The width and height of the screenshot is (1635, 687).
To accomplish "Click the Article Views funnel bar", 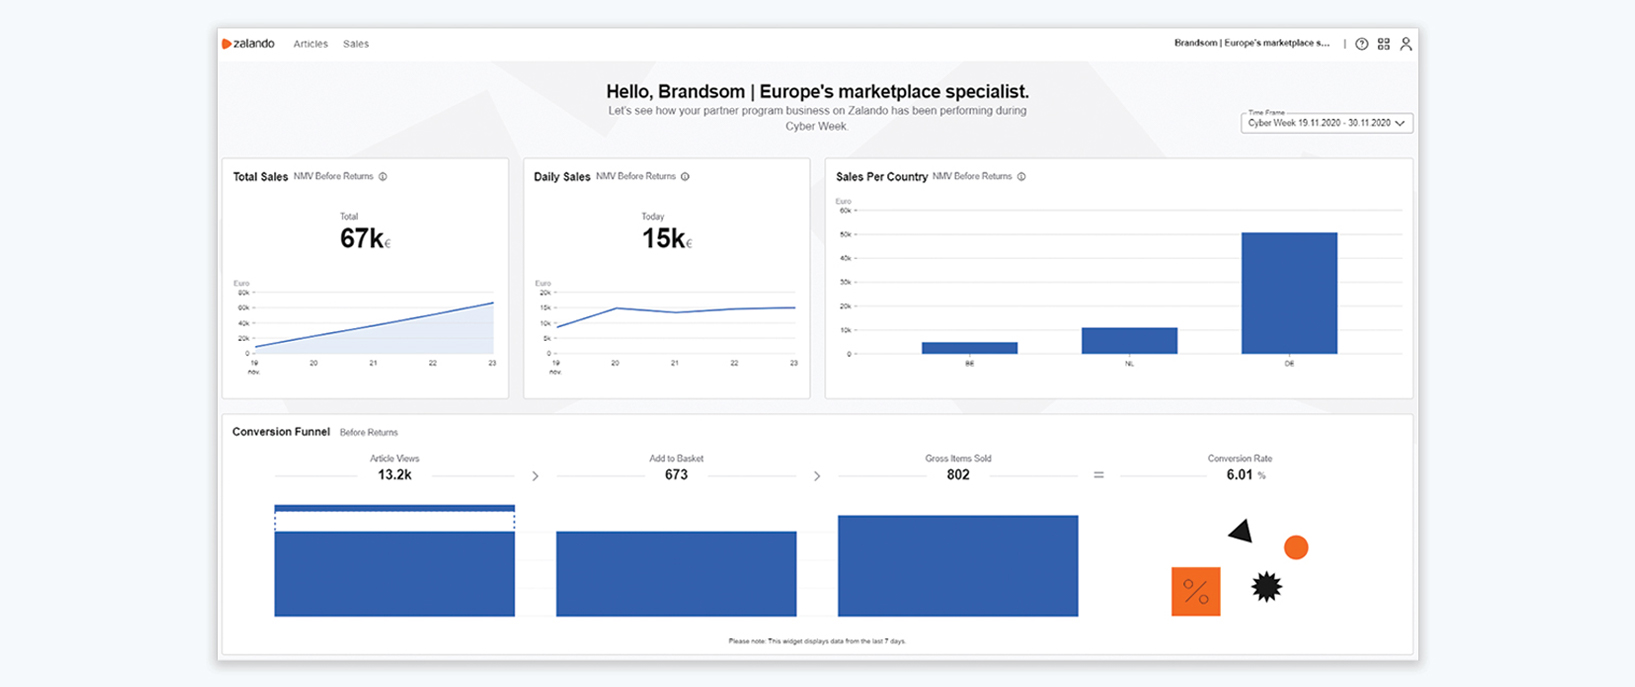I will (x=394, y=572).
